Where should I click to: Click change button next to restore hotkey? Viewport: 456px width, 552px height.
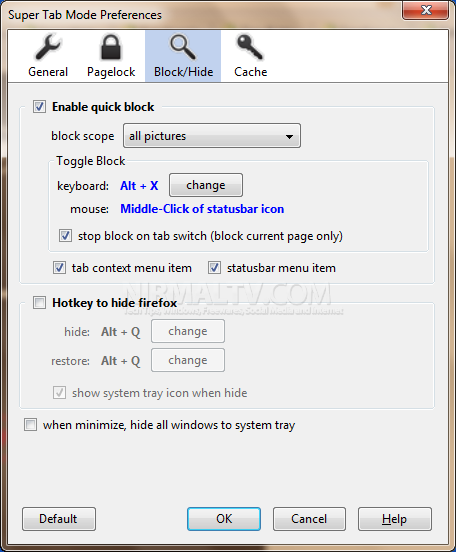[x=188, y=360]
